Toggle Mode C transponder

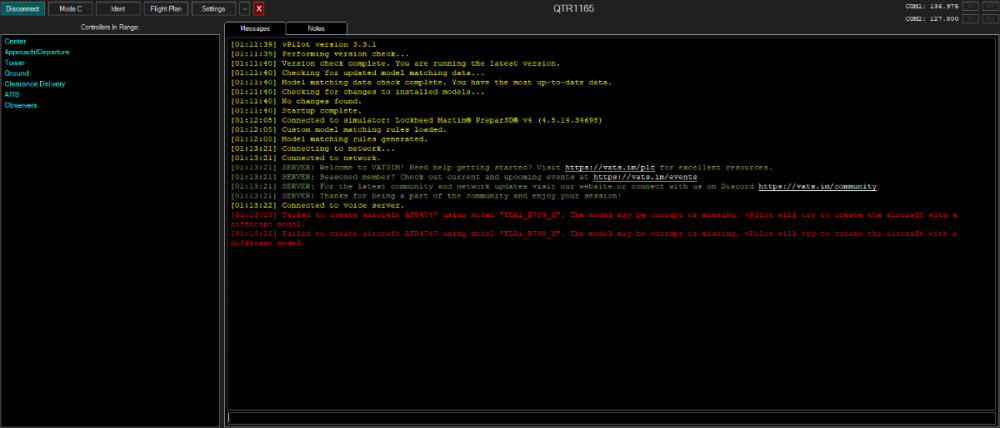69,8
